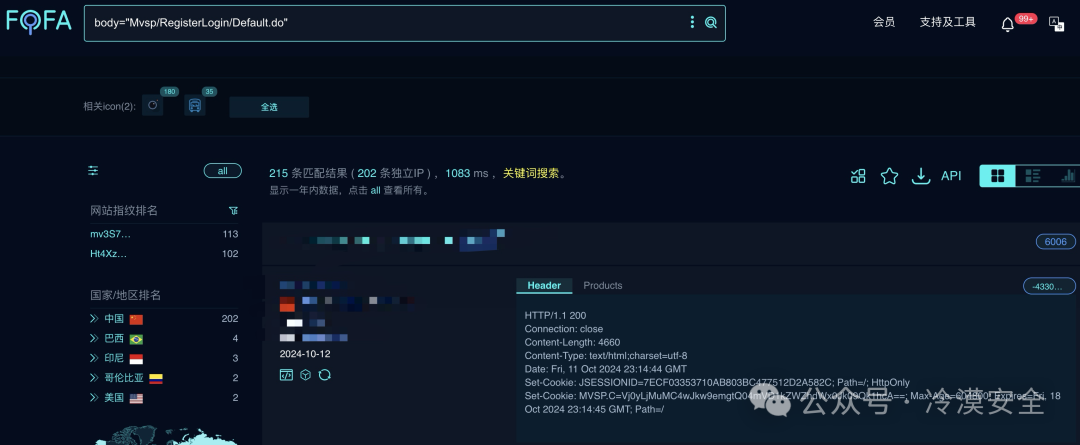Click the port 6006 badge
The image size is (1080, 445).
[1055, 242]
